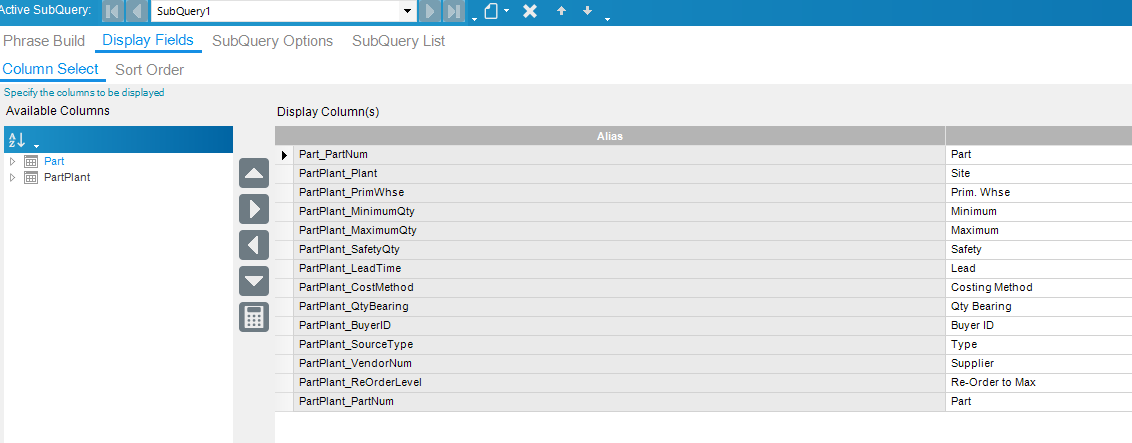Select the PartPlant_SafetyQty alias cell
Viewport: 1132px width, 443px height.
click(x=619, y=250)
